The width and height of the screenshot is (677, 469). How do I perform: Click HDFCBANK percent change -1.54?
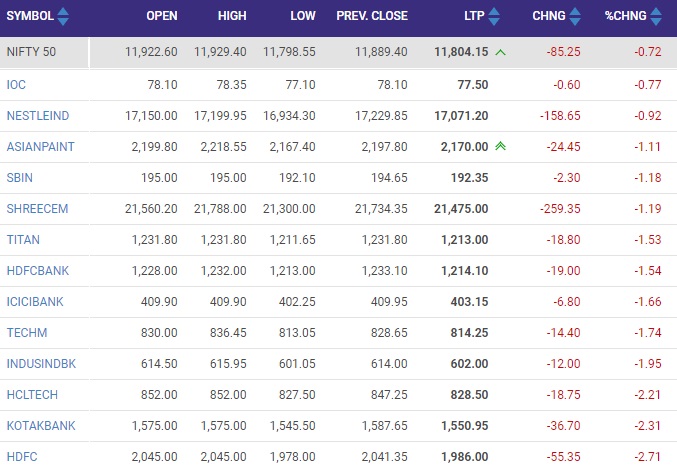click(x=648, y=271)
